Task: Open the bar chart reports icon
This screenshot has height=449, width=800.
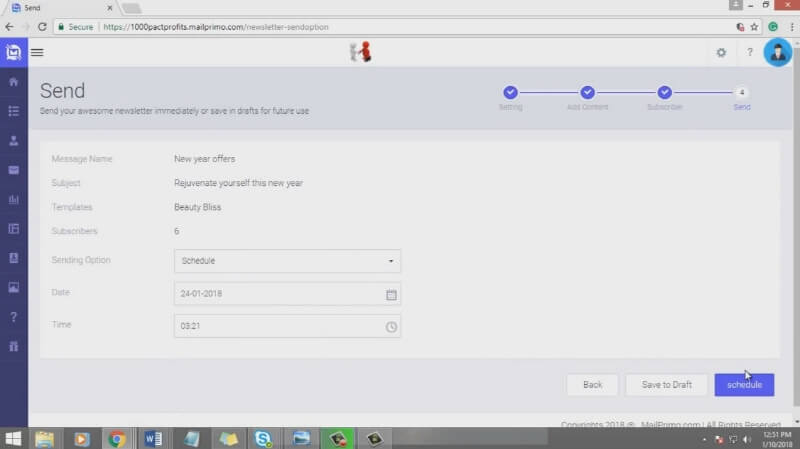Action: [14, 199]
